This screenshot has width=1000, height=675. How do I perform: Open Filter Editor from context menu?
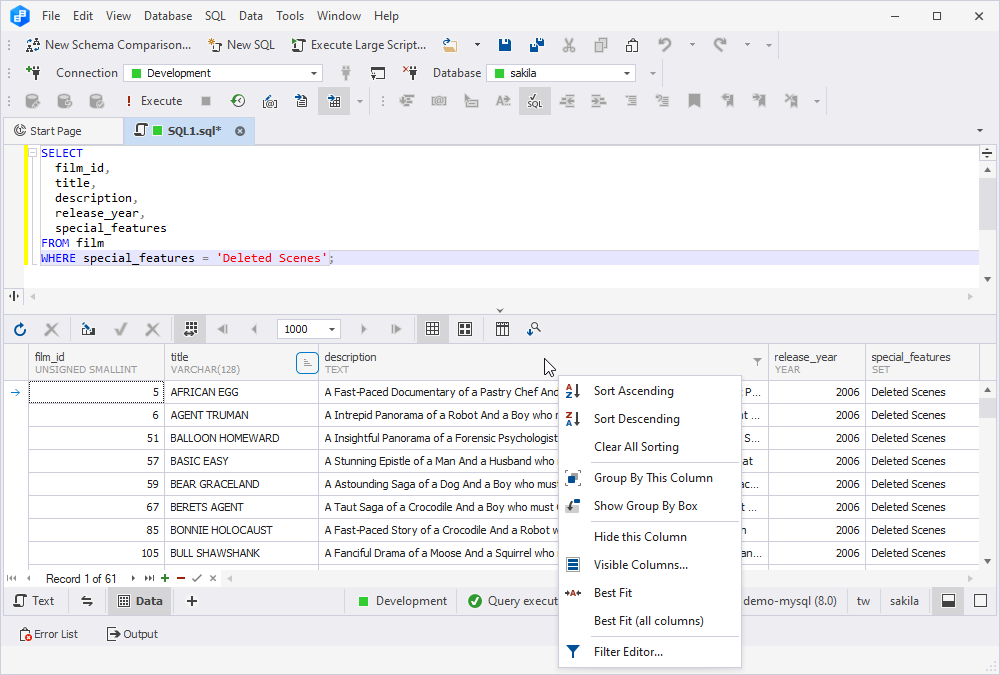pos(650,651)
